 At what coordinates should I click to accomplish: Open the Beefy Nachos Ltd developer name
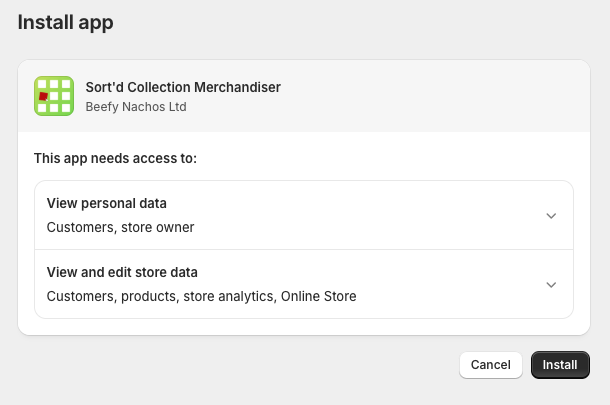[136, 107]
